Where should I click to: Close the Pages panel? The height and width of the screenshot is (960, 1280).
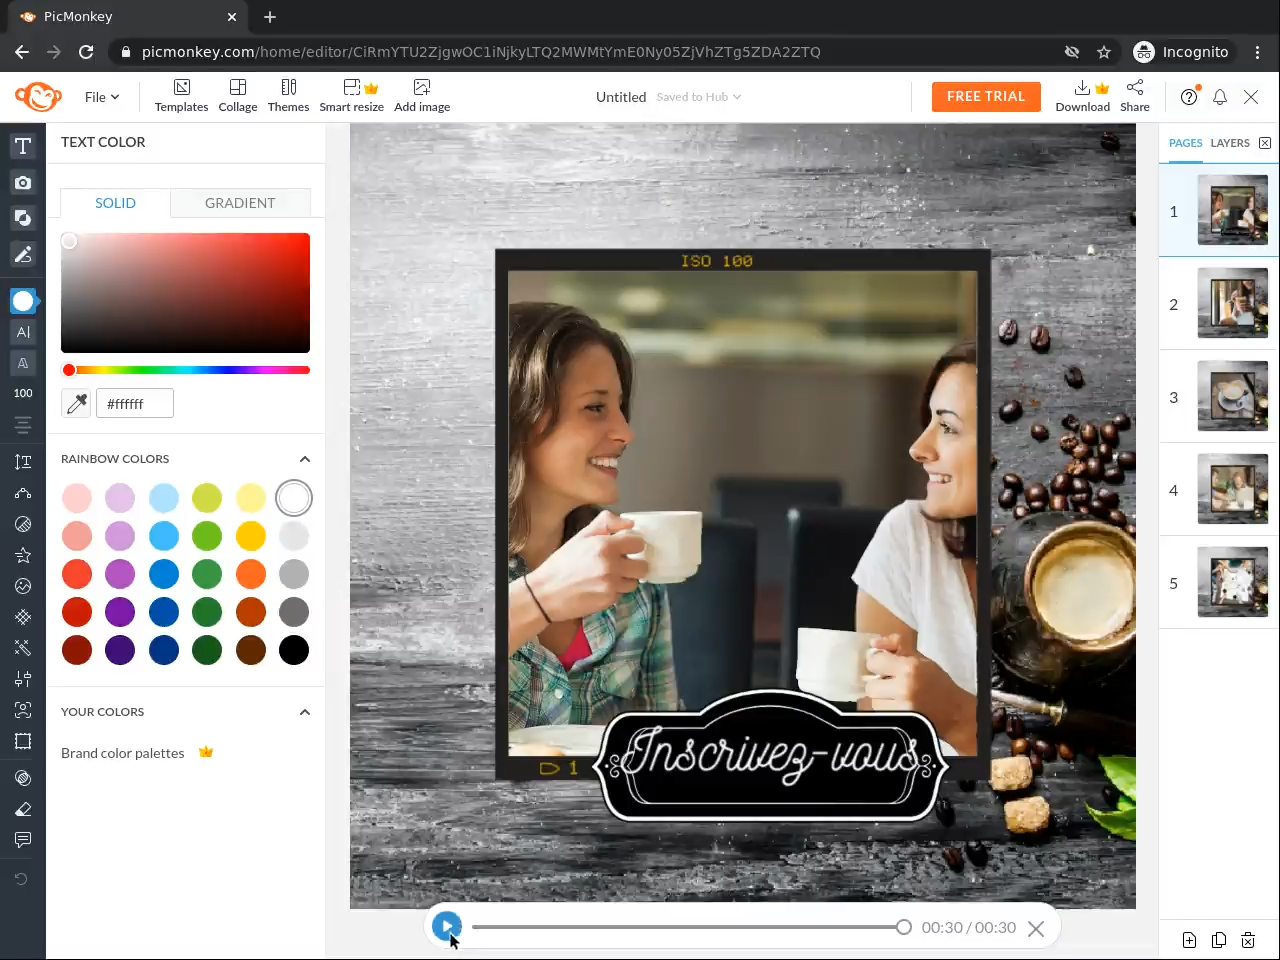(x=1265, y=143)
